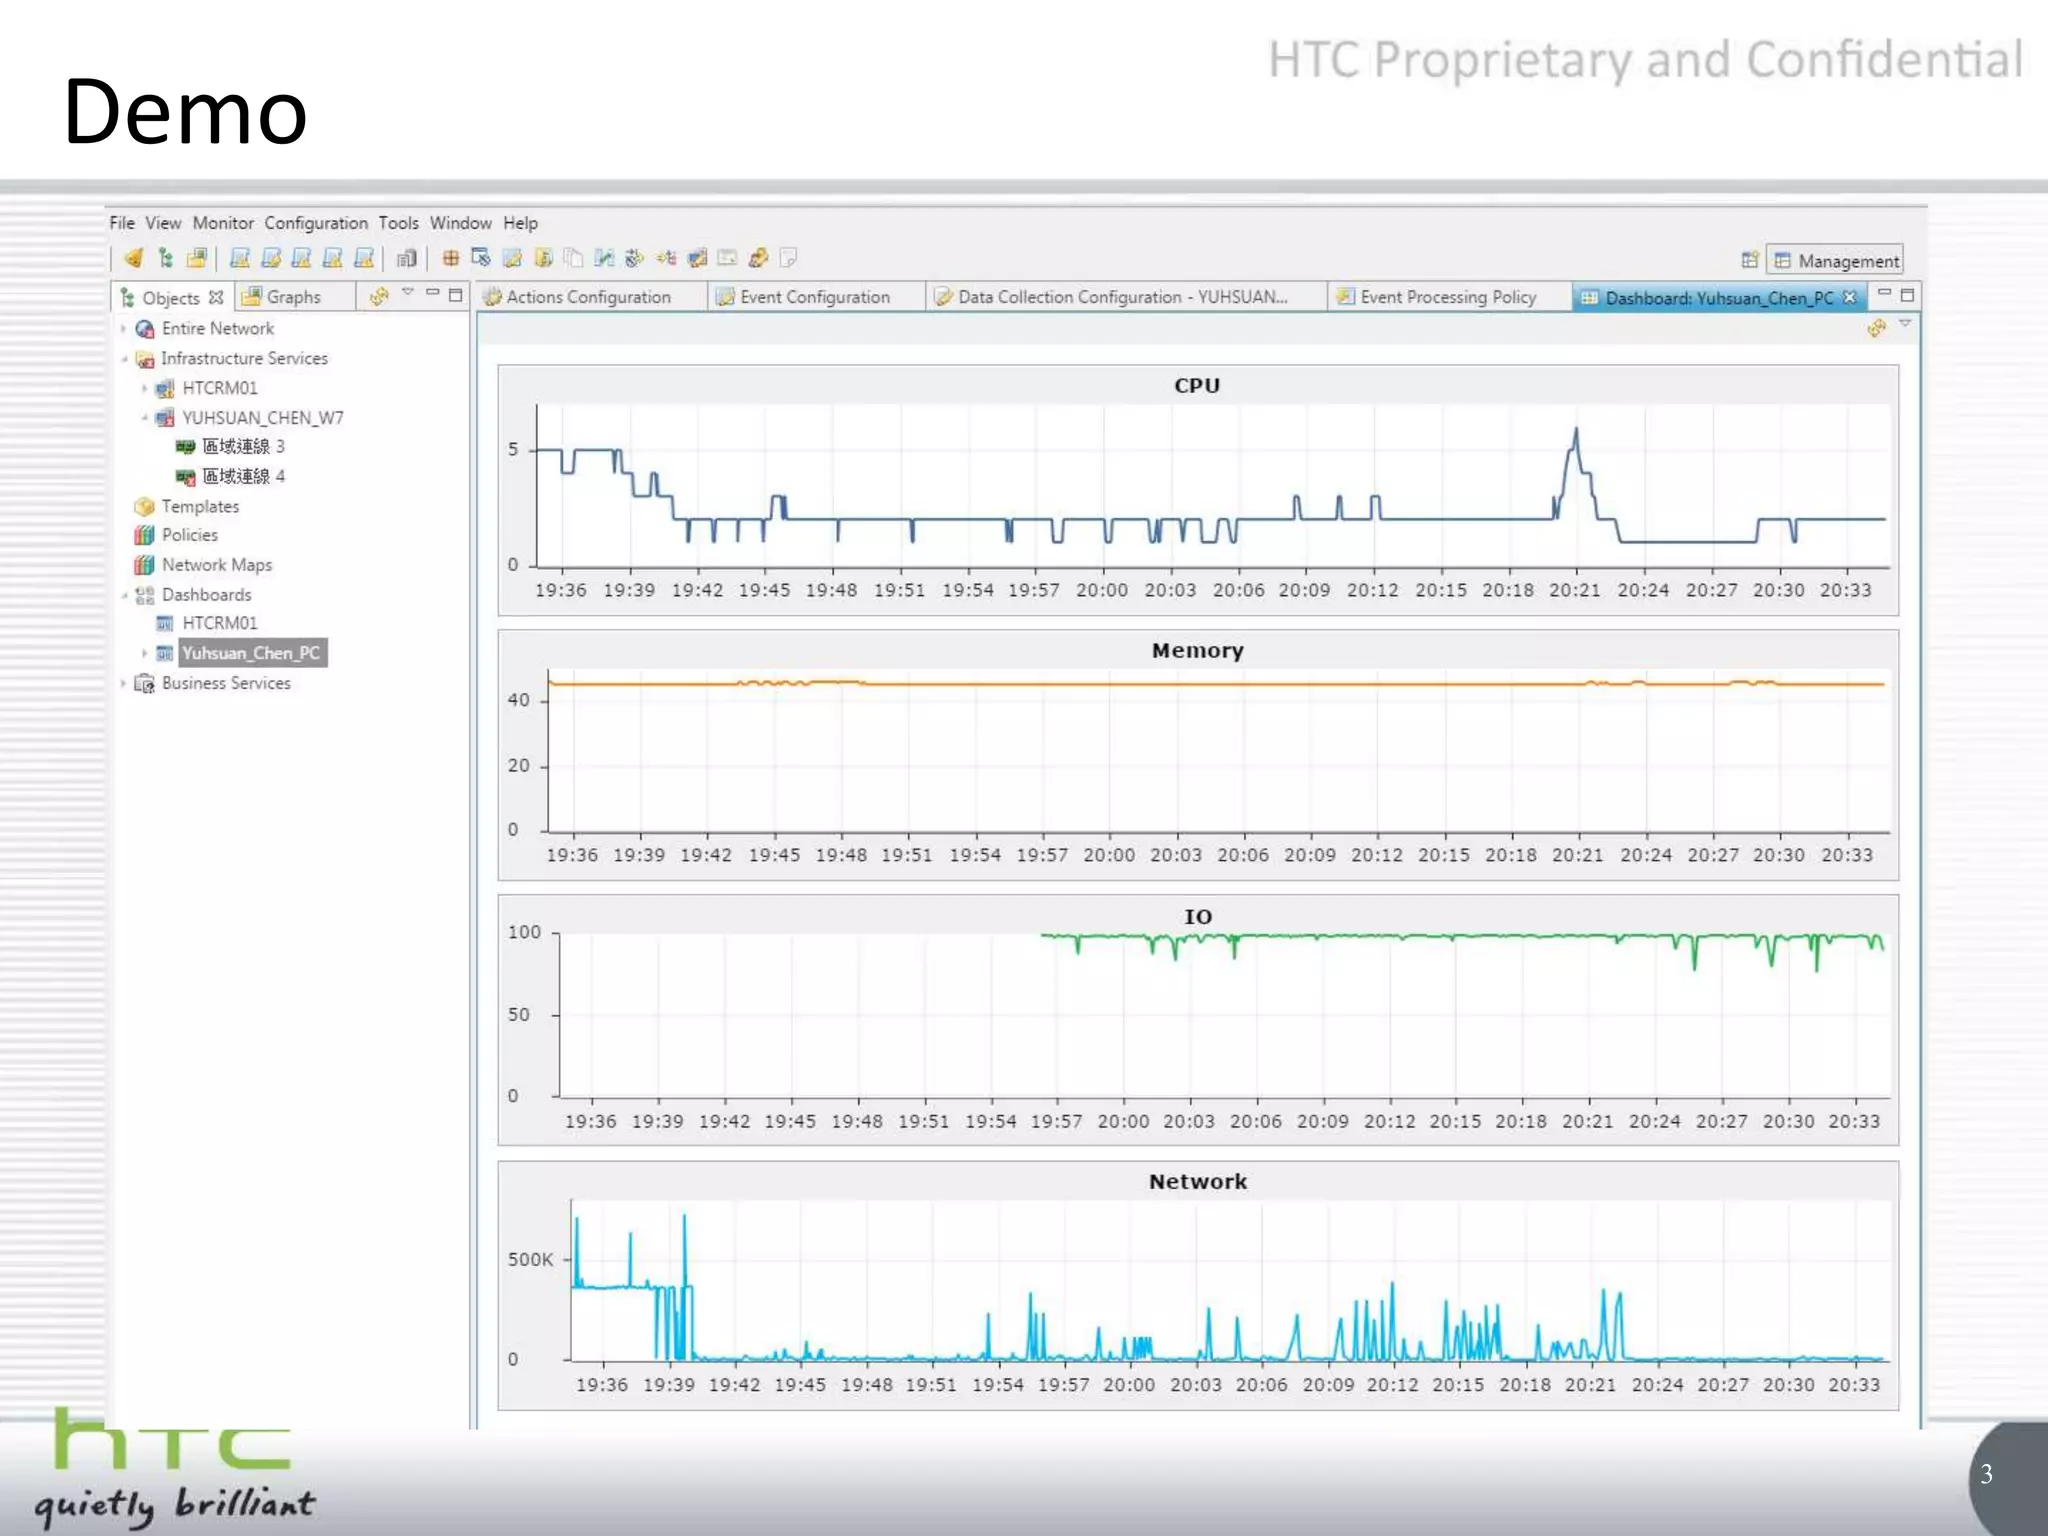Switch to the Event Processing Policy tab

click(1447, 297)
